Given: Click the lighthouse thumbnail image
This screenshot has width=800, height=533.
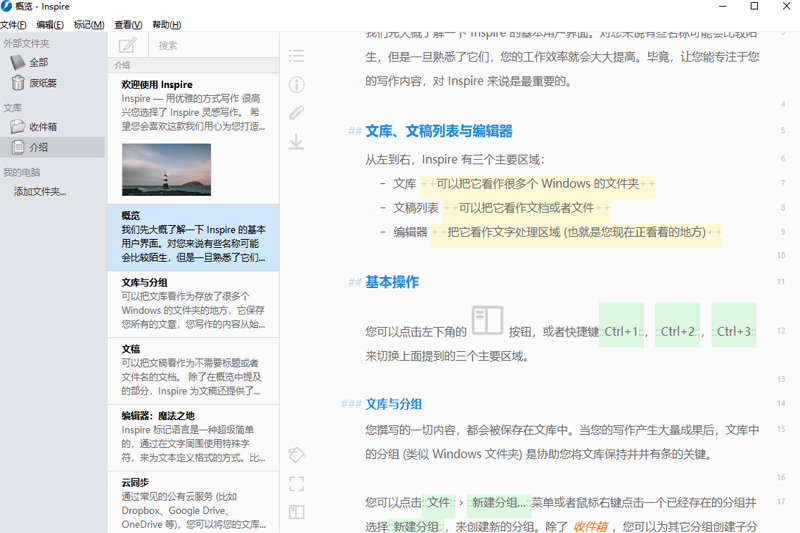Looking at the screenshot, I should [166, 169].
